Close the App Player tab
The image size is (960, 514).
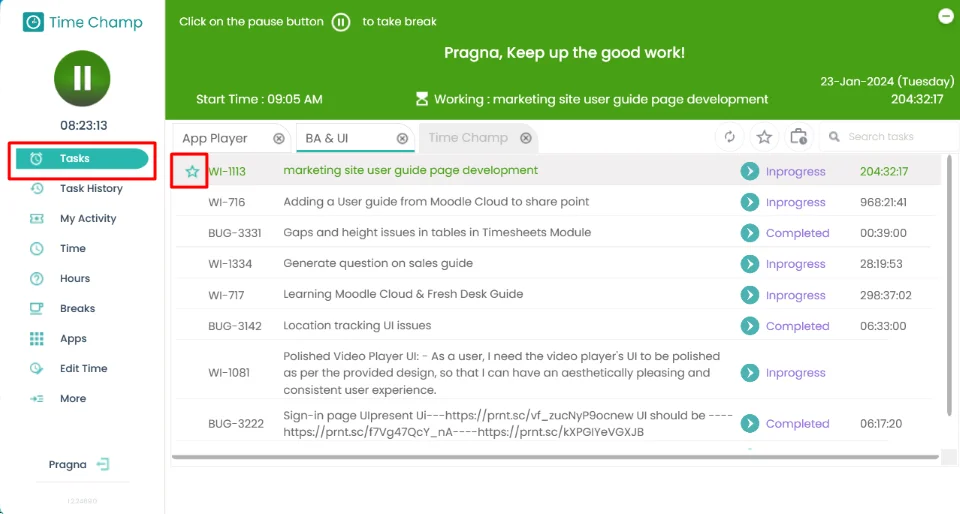[279, 138]
